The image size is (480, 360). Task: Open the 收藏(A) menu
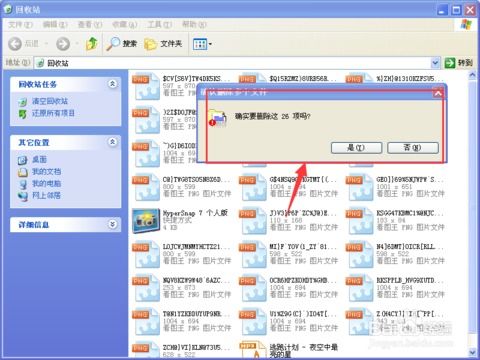[x=125, y=25]
